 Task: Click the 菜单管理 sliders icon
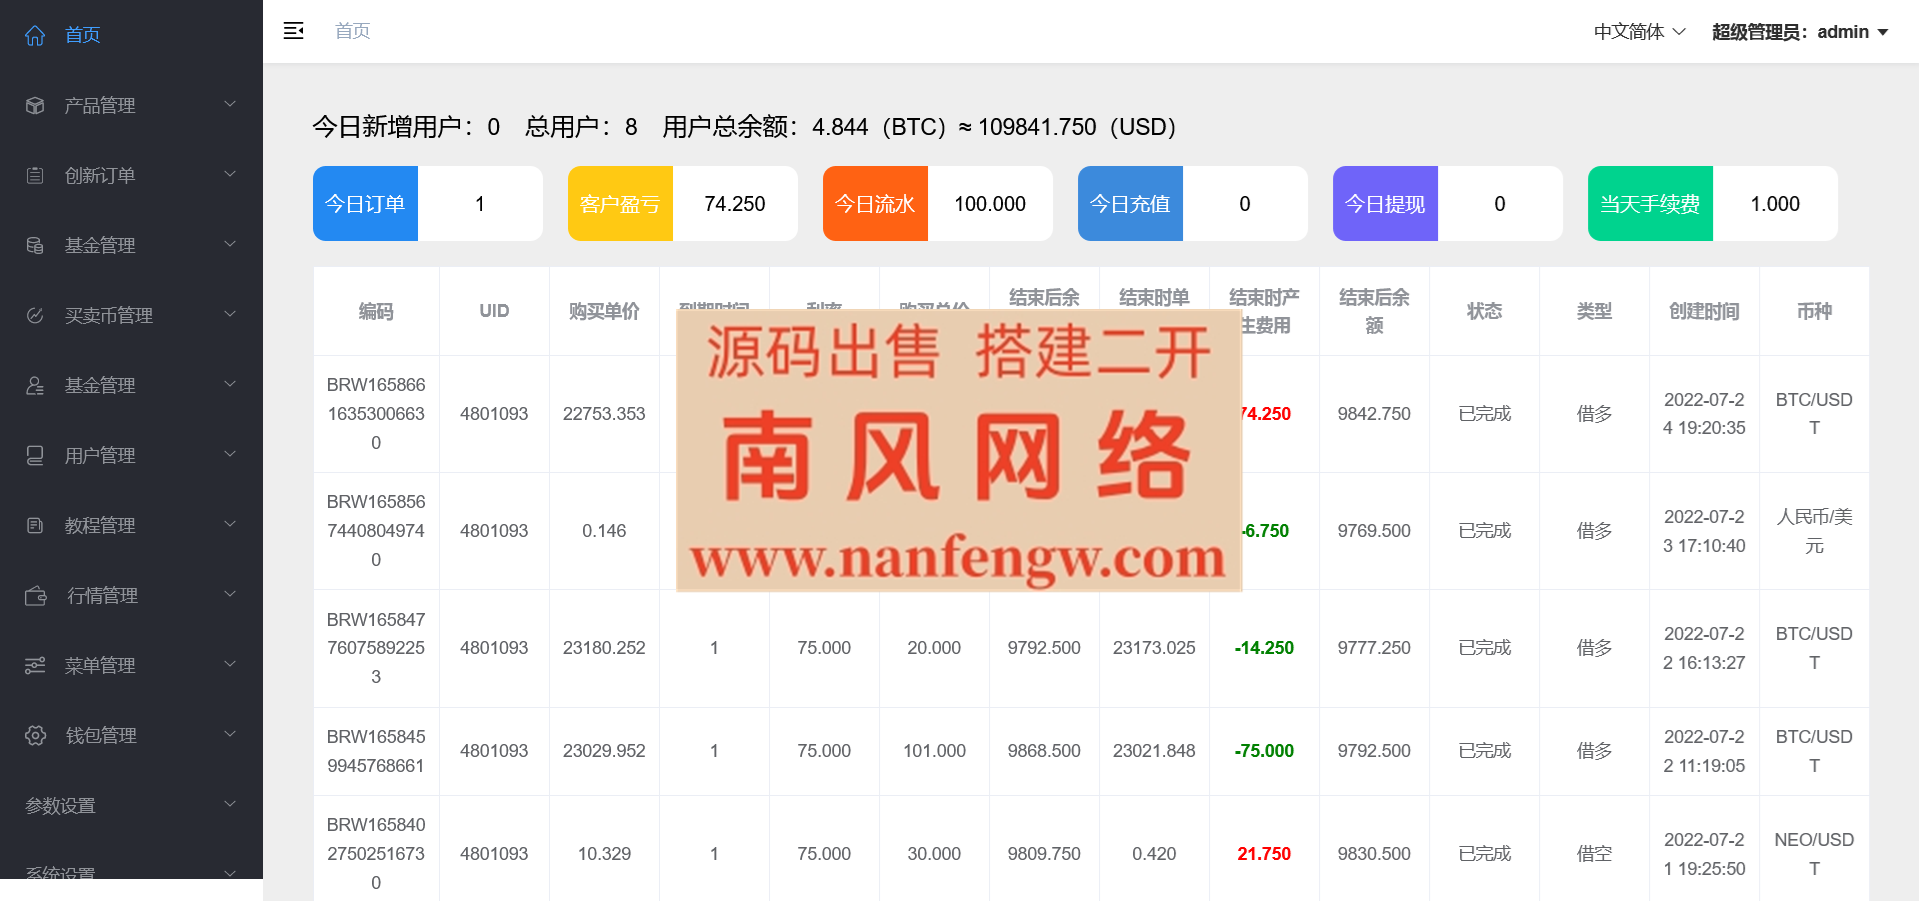(35, 666)
